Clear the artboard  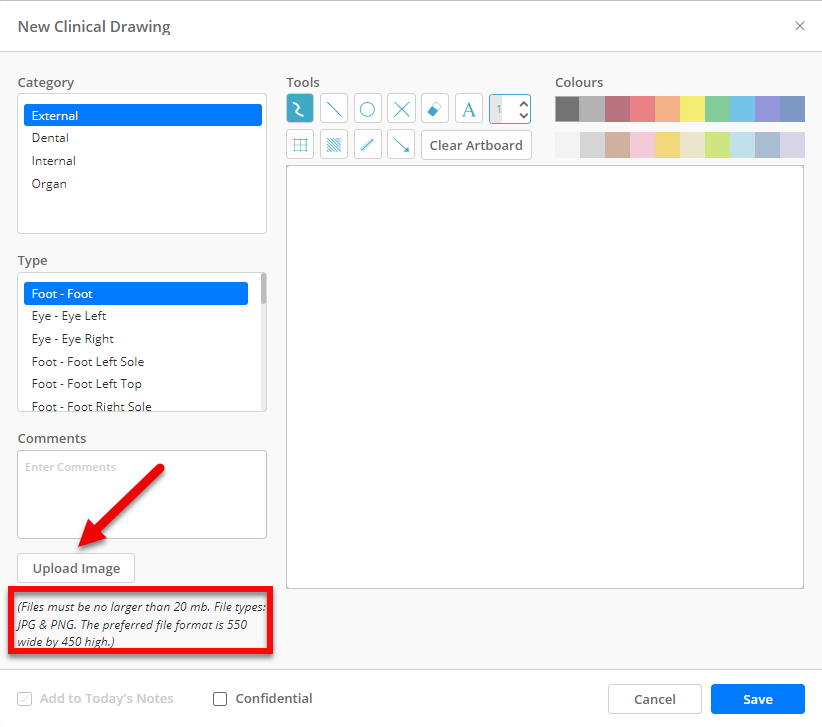[476, 145]
